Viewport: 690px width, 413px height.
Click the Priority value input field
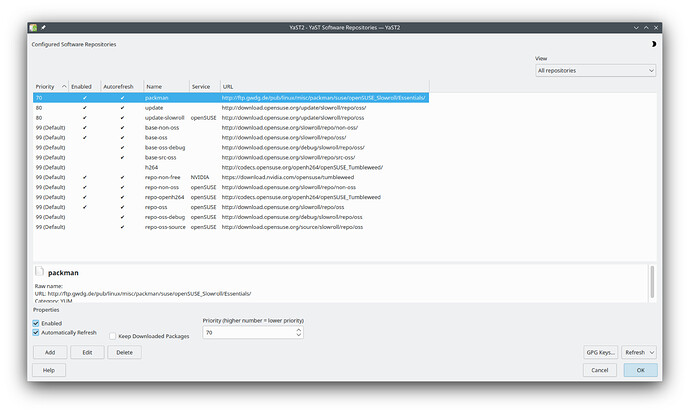click(249, 333)
